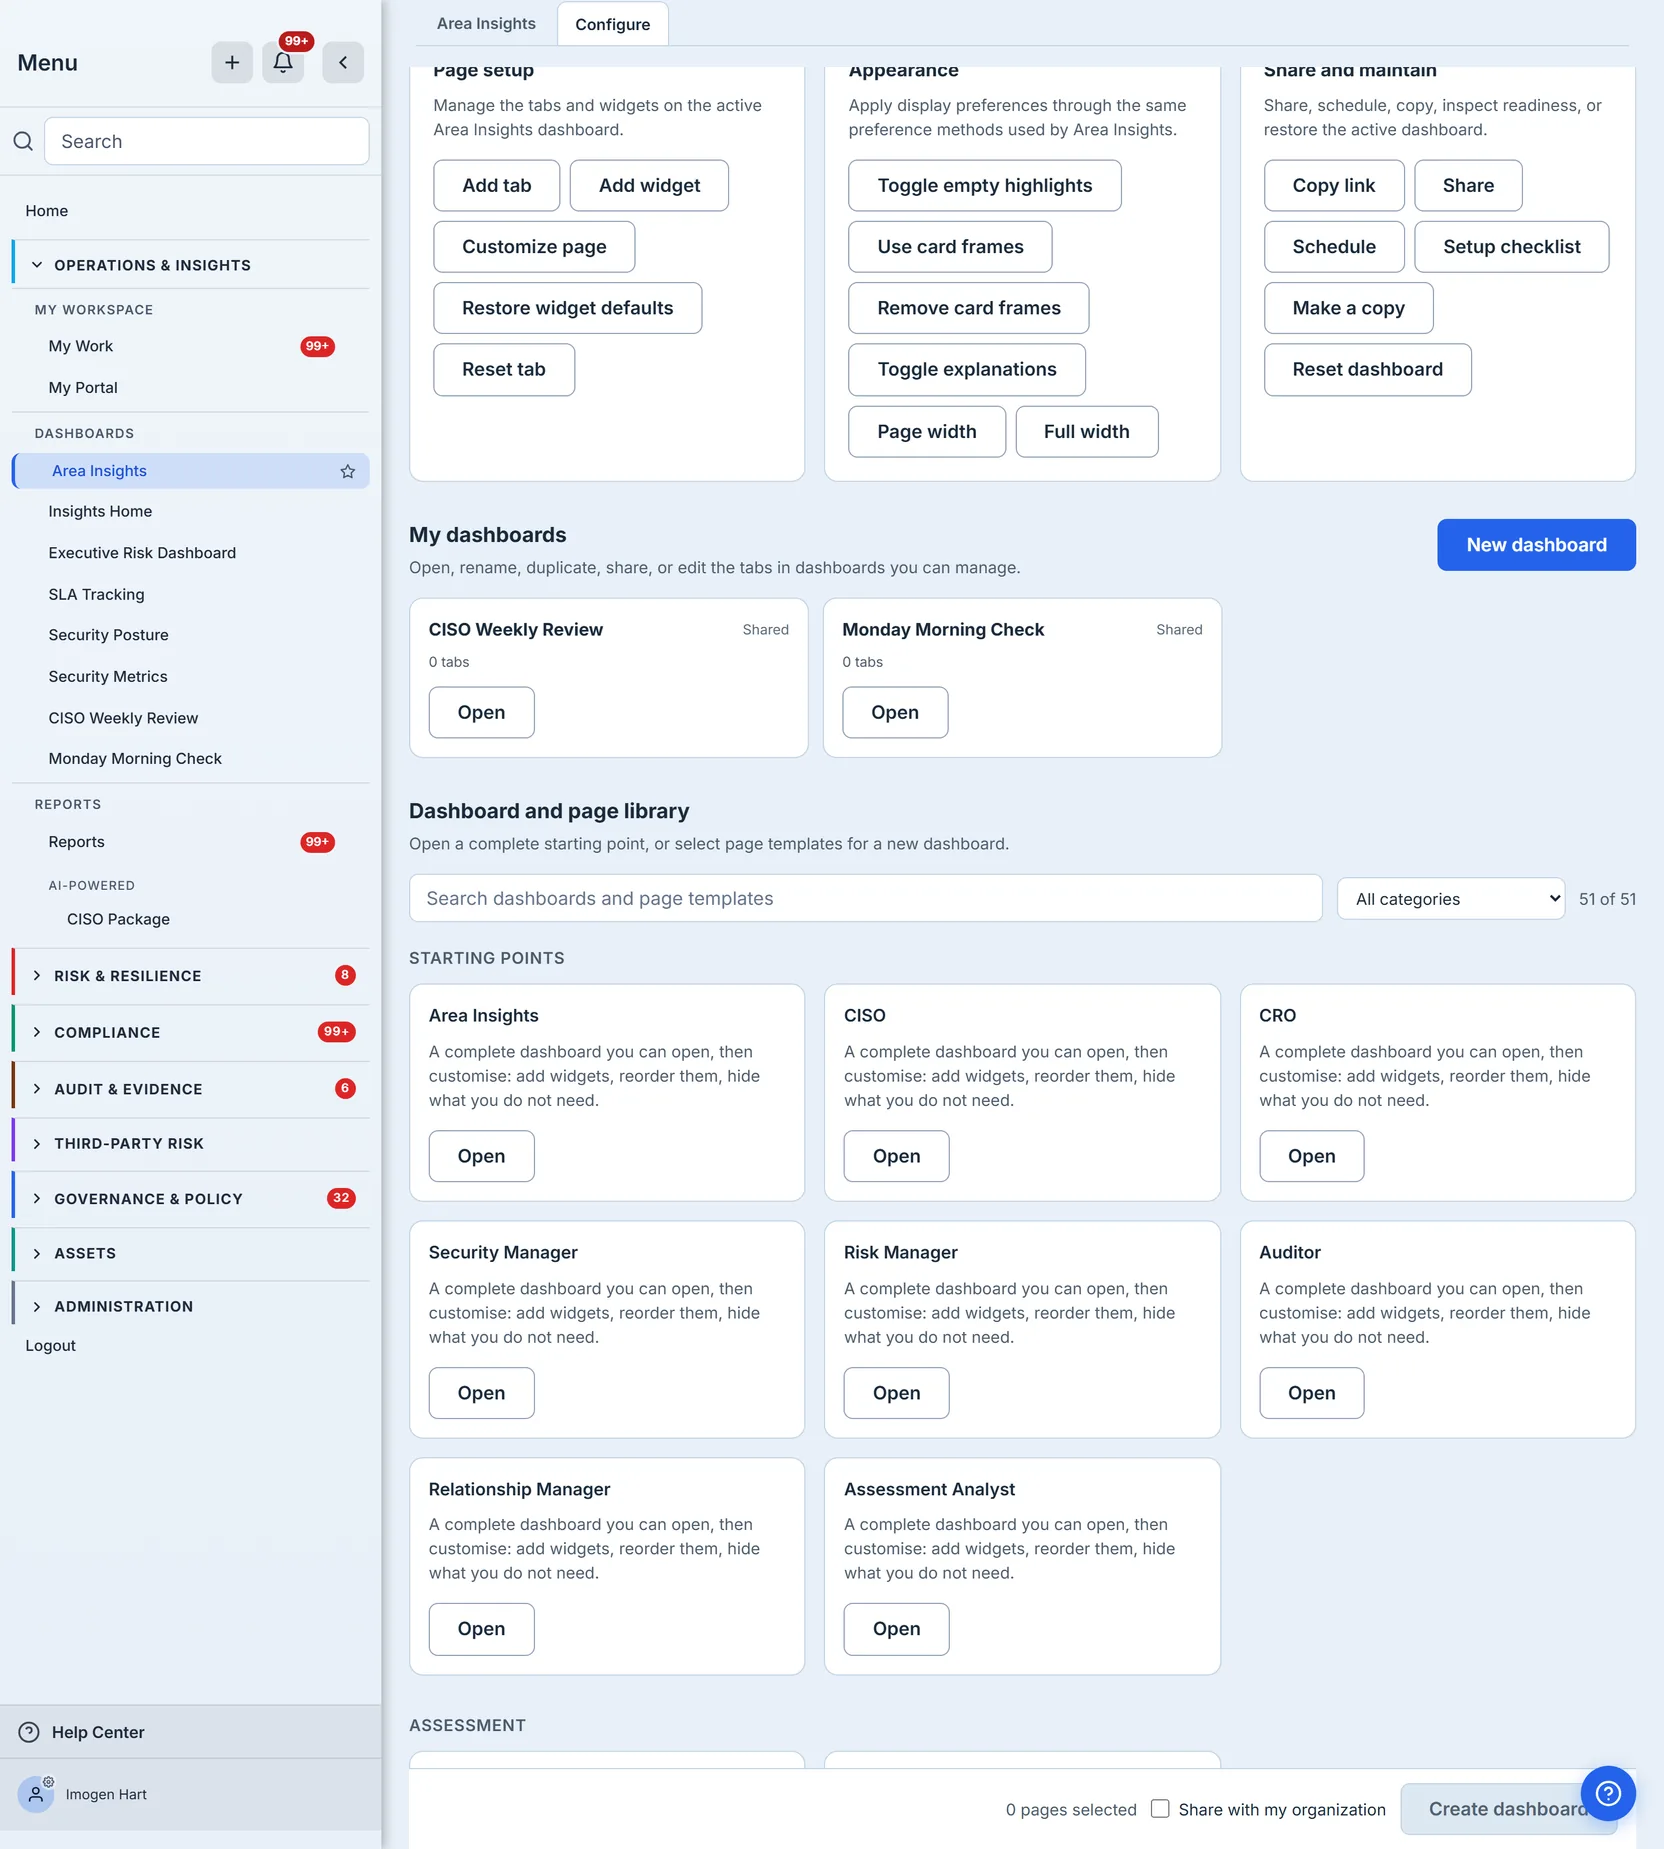Open My Work in the sidebar
The width and height of the screenshot is (1664, 1849).
coord(81,346)
